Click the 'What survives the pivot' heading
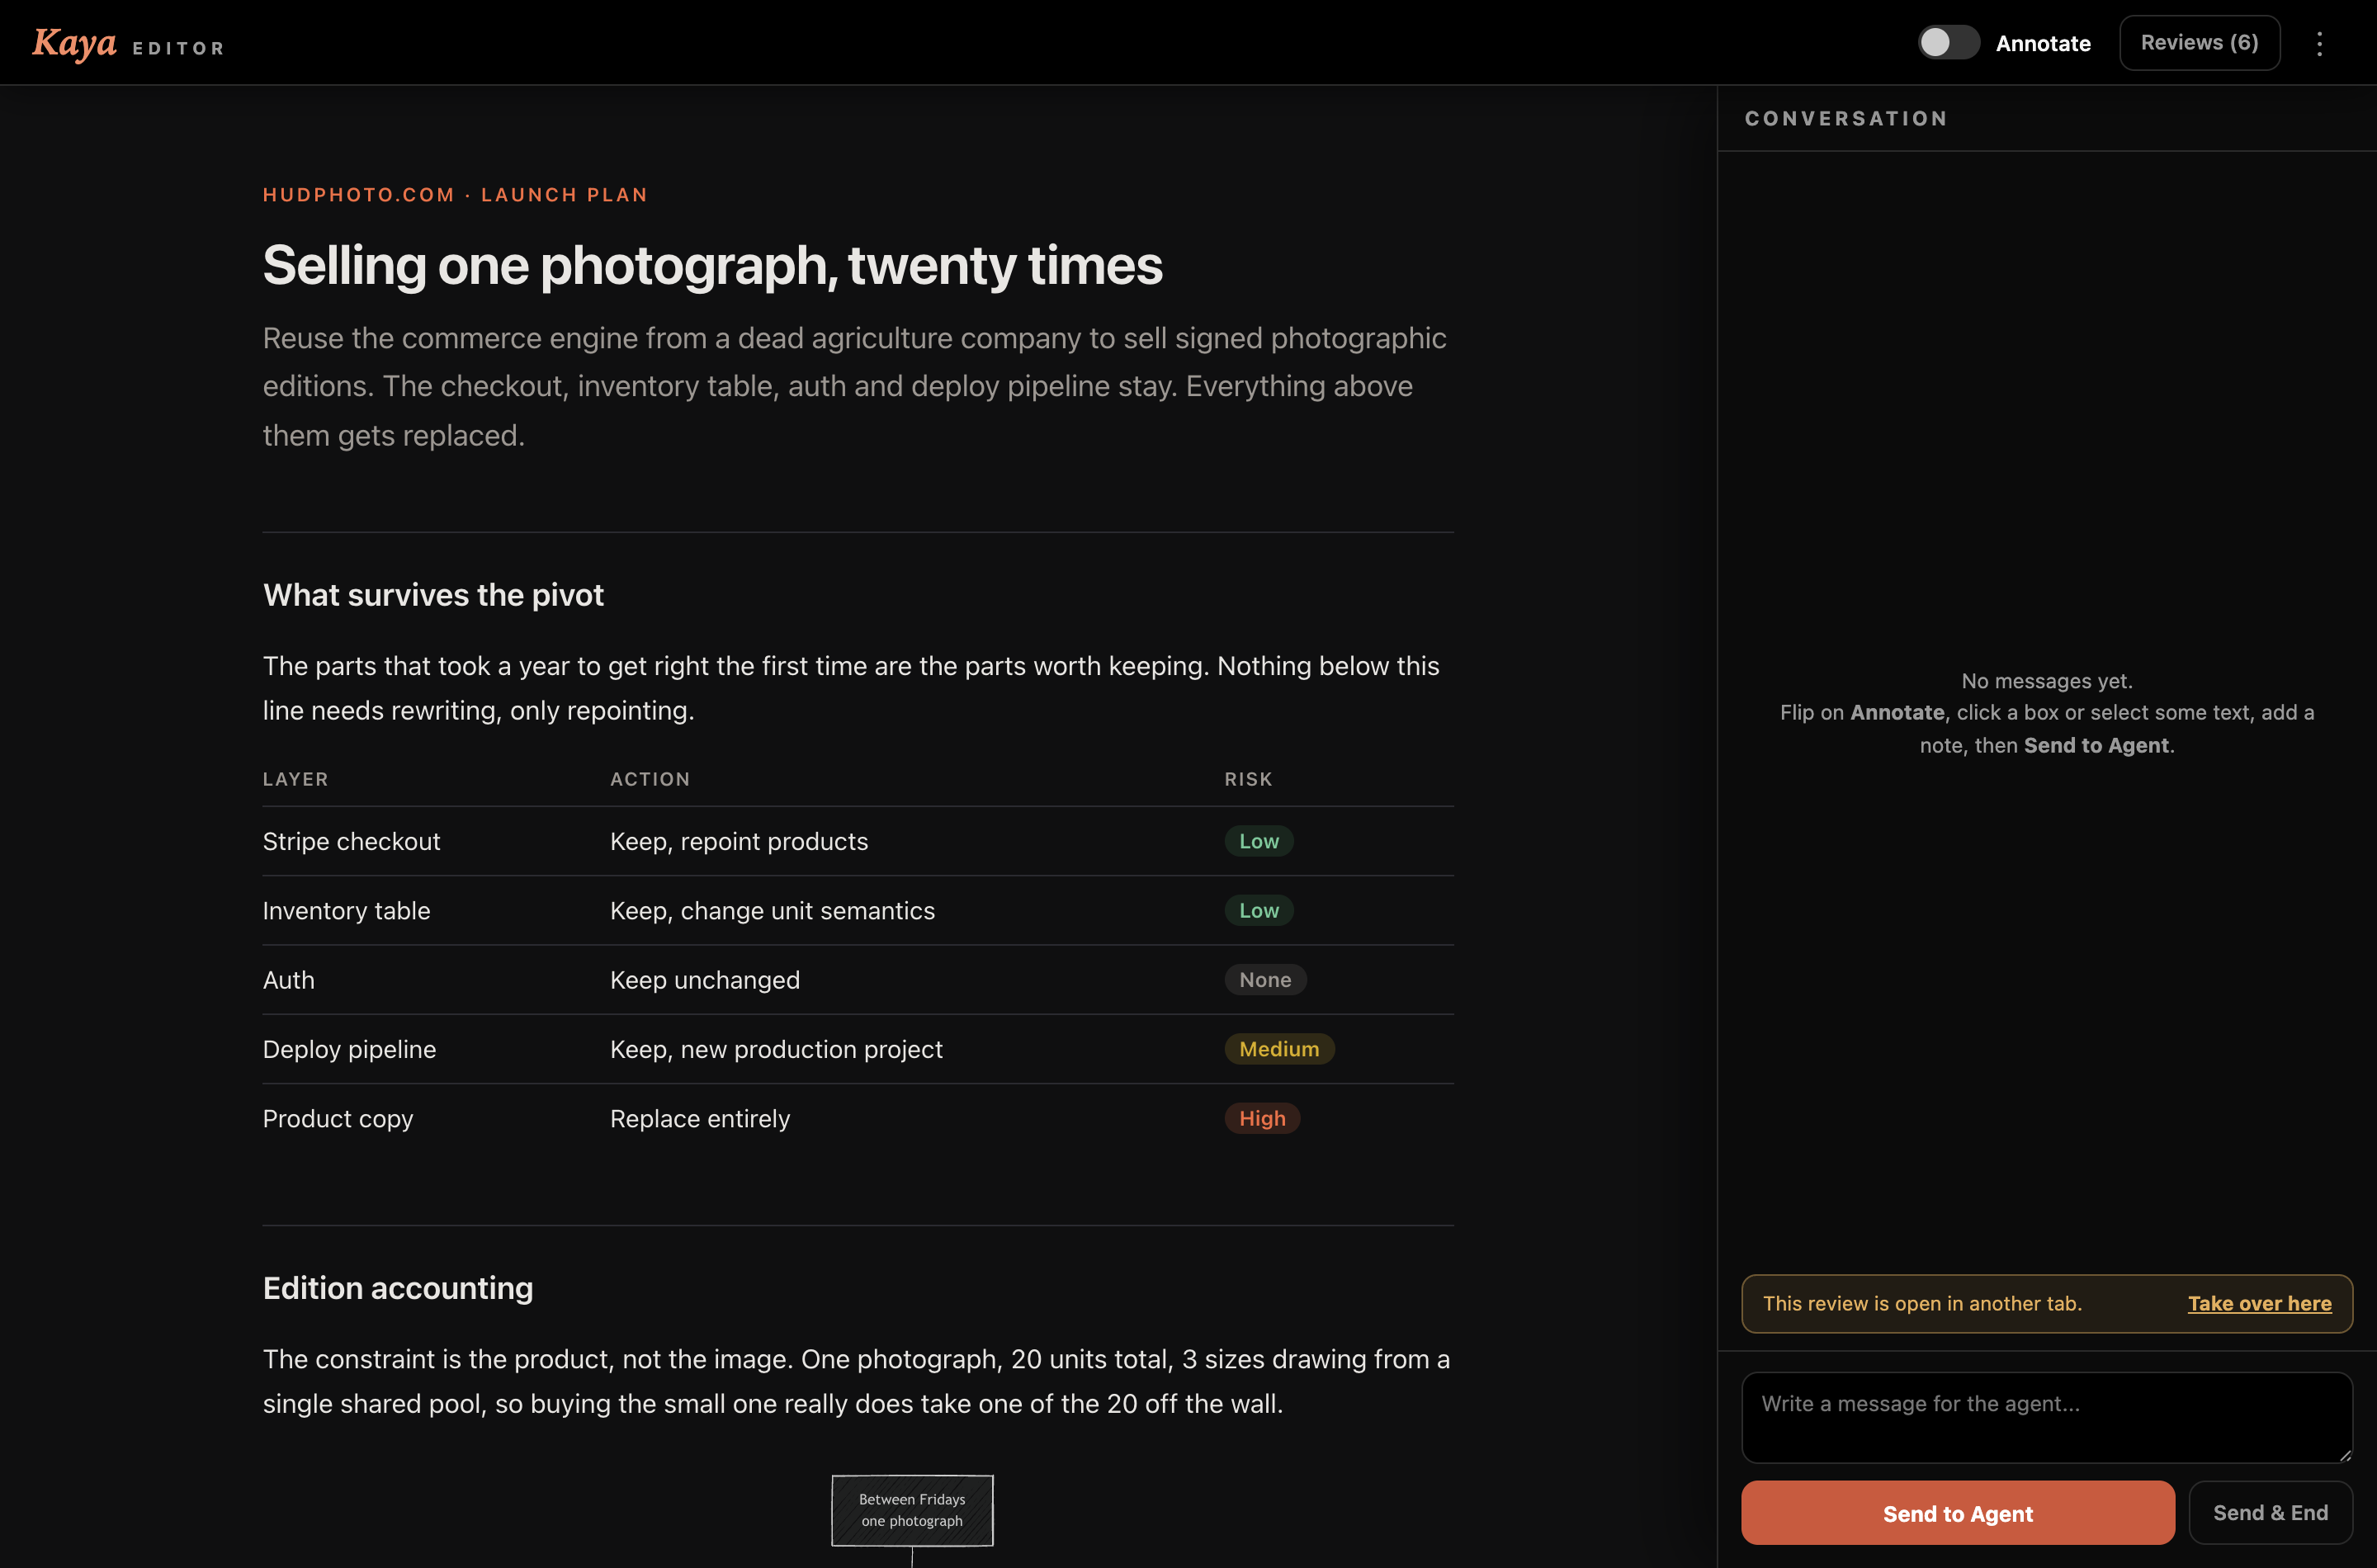2377x1568 pixels. [433, 595]
